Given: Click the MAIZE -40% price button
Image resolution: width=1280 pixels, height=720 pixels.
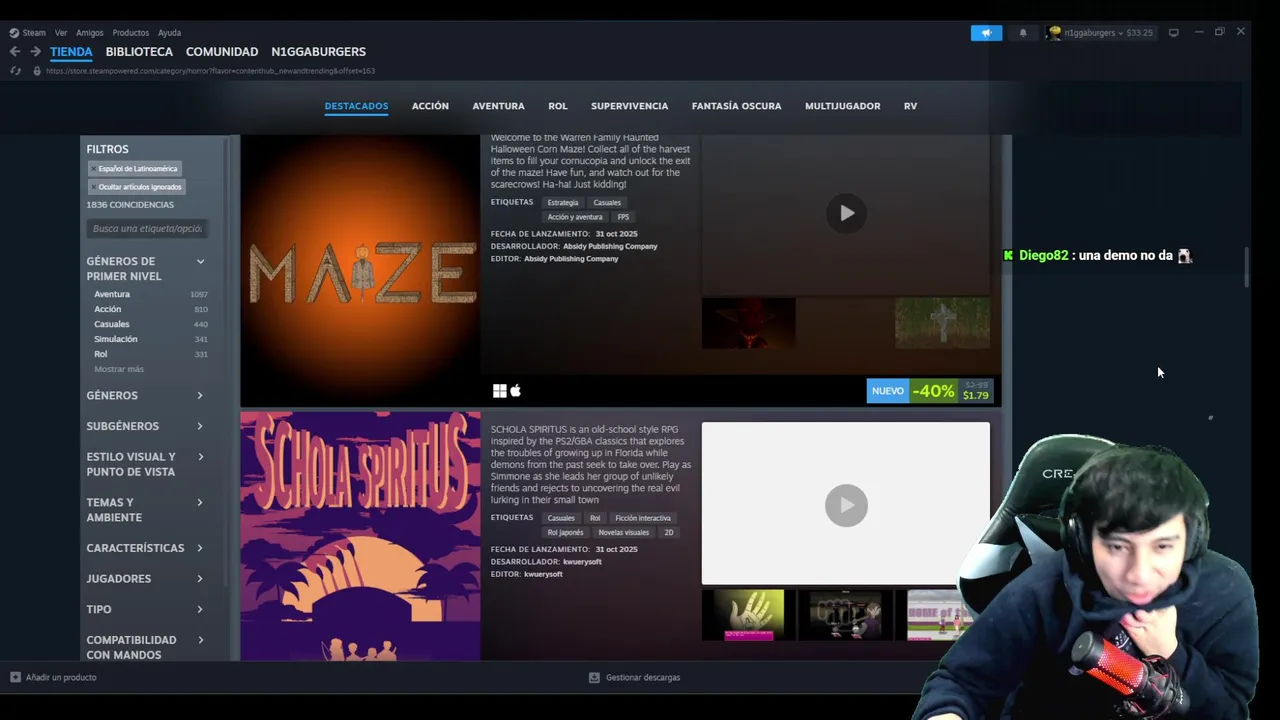Looking at the screenshot, I should (930, 391).
